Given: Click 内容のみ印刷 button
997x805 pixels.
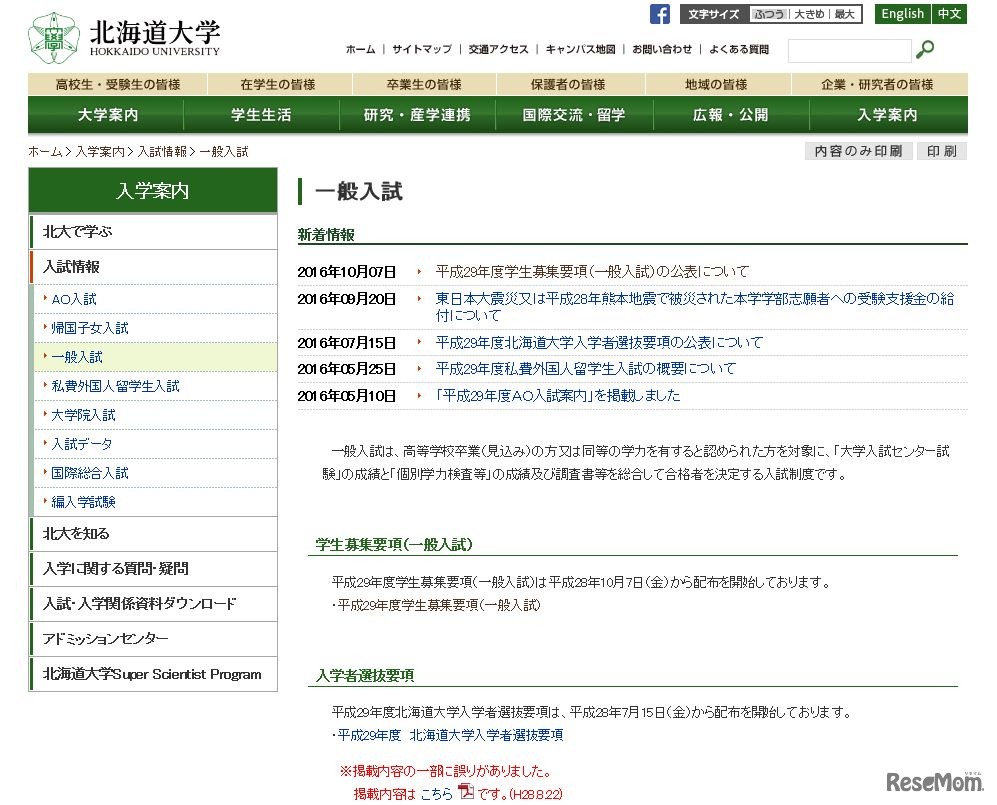Looking at the screenshot, I should point(858,151).
